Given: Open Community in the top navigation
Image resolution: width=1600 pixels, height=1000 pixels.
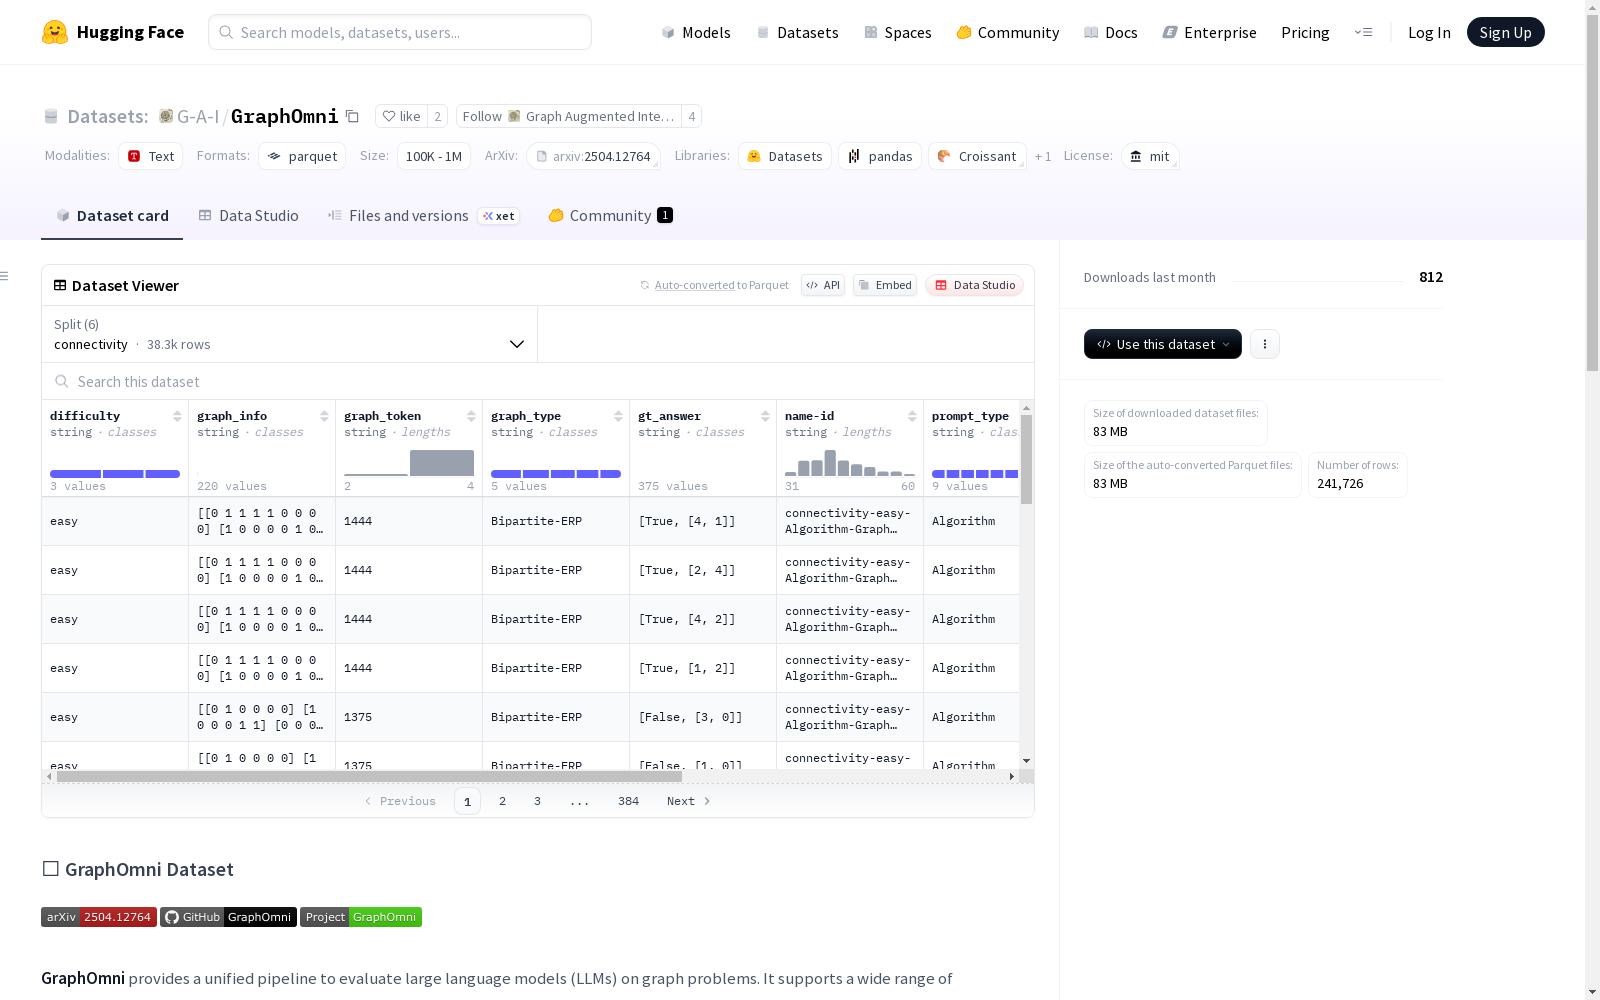Looking at the screenshot, I should pos(1008,32).
